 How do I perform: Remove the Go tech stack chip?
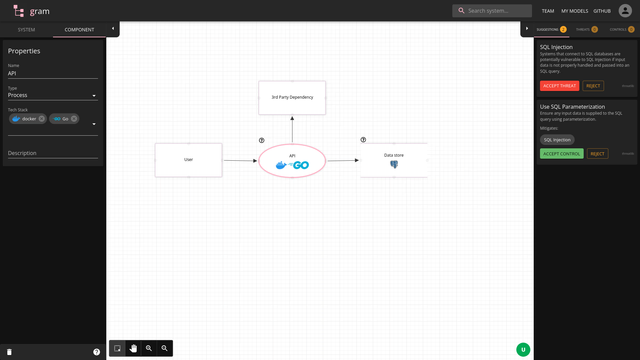[x=74, y=119]
